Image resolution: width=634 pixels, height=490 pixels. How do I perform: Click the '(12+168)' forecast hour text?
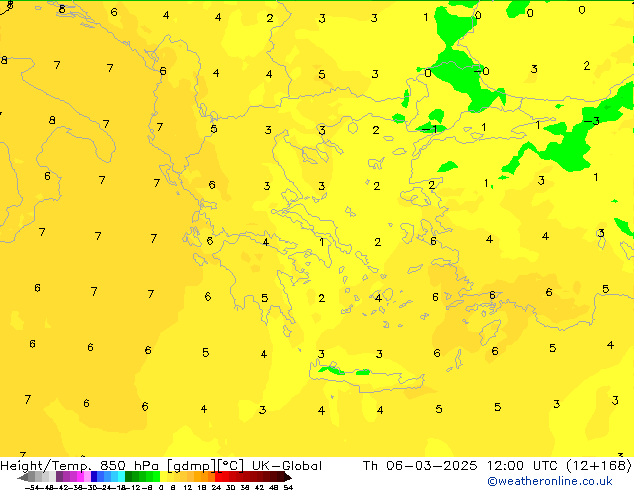point(599,465)
